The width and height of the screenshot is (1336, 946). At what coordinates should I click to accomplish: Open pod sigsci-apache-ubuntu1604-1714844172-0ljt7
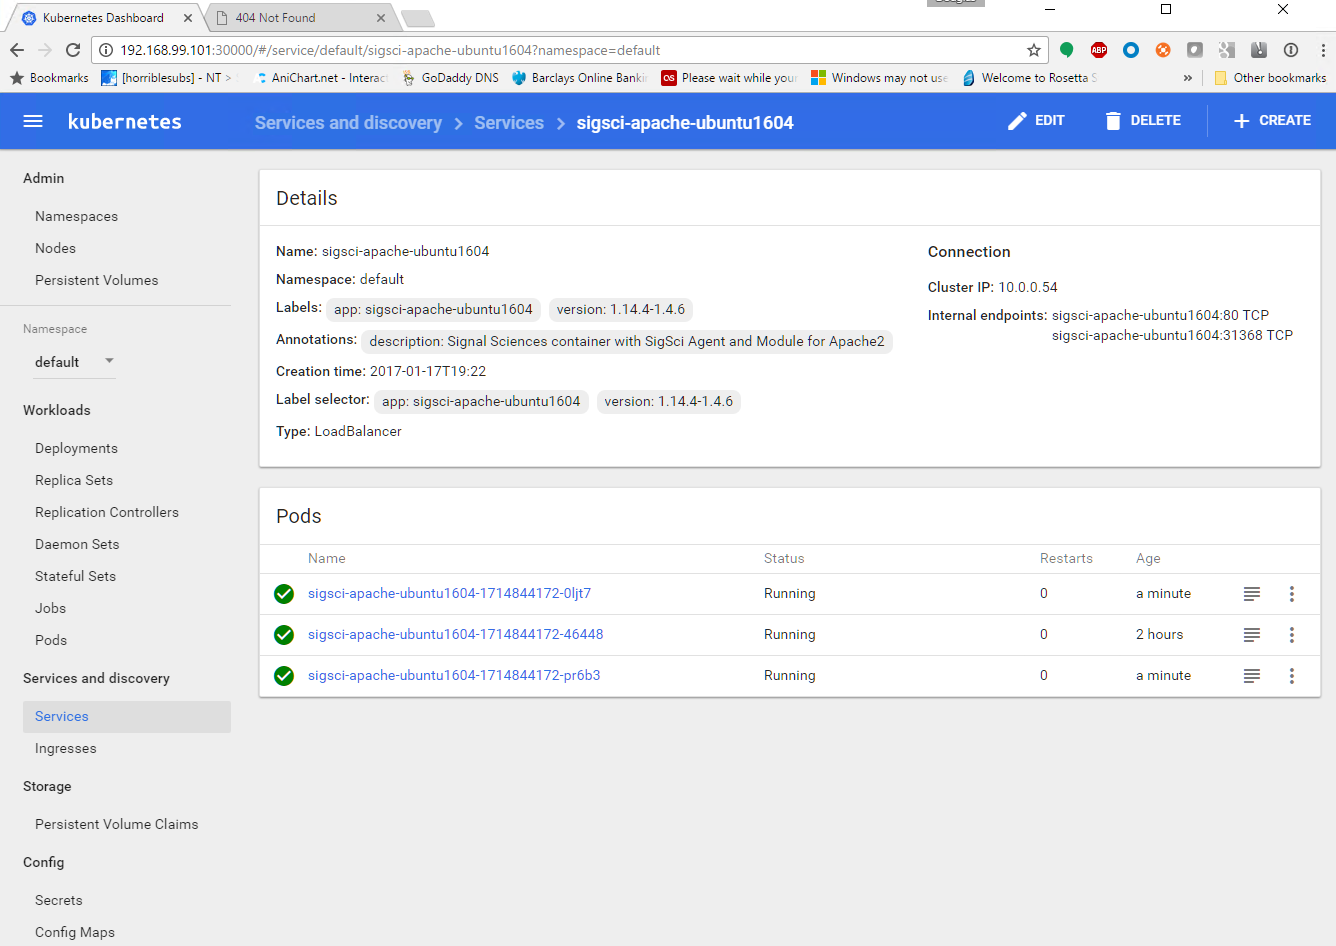[x=450, y=594]
